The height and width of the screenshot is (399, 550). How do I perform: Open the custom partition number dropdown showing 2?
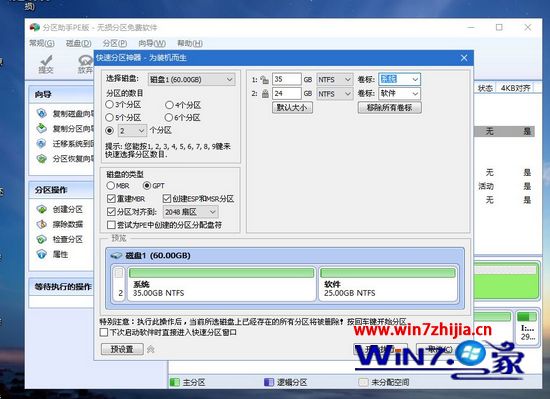[x=132, y=131]
